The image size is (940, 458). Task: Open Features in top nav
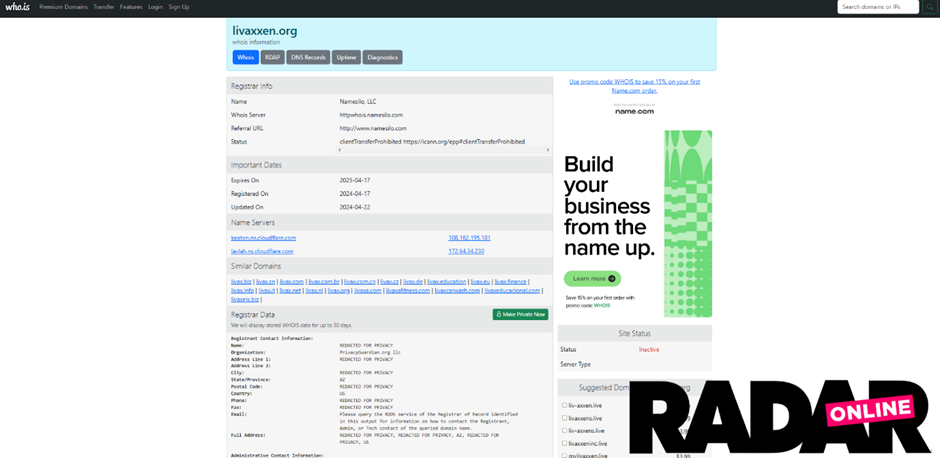131,7
